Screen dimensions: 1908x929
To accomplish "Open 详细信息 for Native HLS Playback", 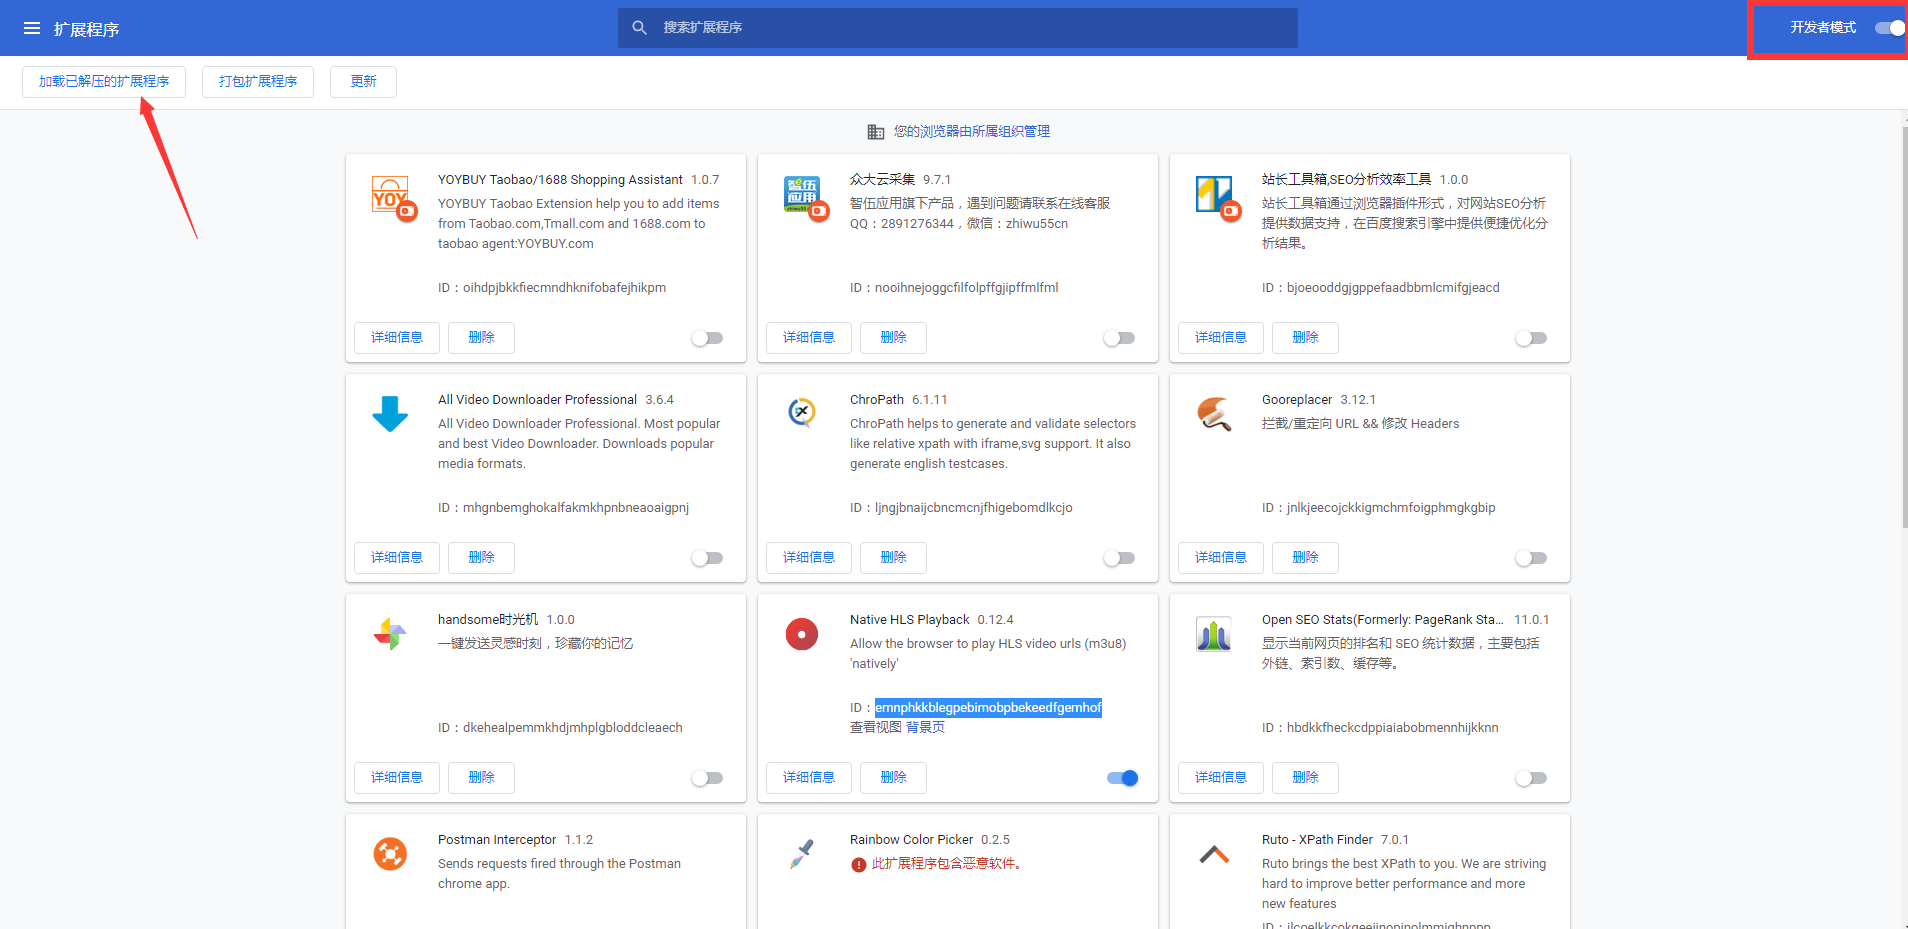I will tap(809, 778).
